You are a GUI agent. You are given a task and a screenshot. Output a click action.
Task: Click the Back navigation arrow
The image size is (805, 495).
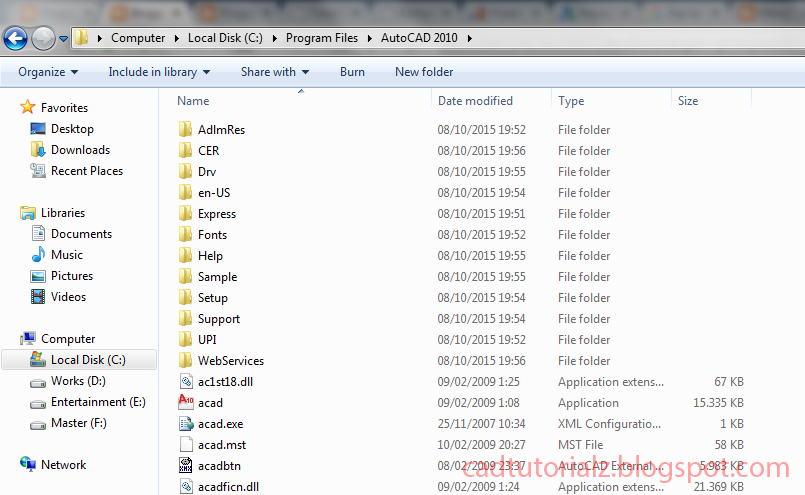[15, 38]
